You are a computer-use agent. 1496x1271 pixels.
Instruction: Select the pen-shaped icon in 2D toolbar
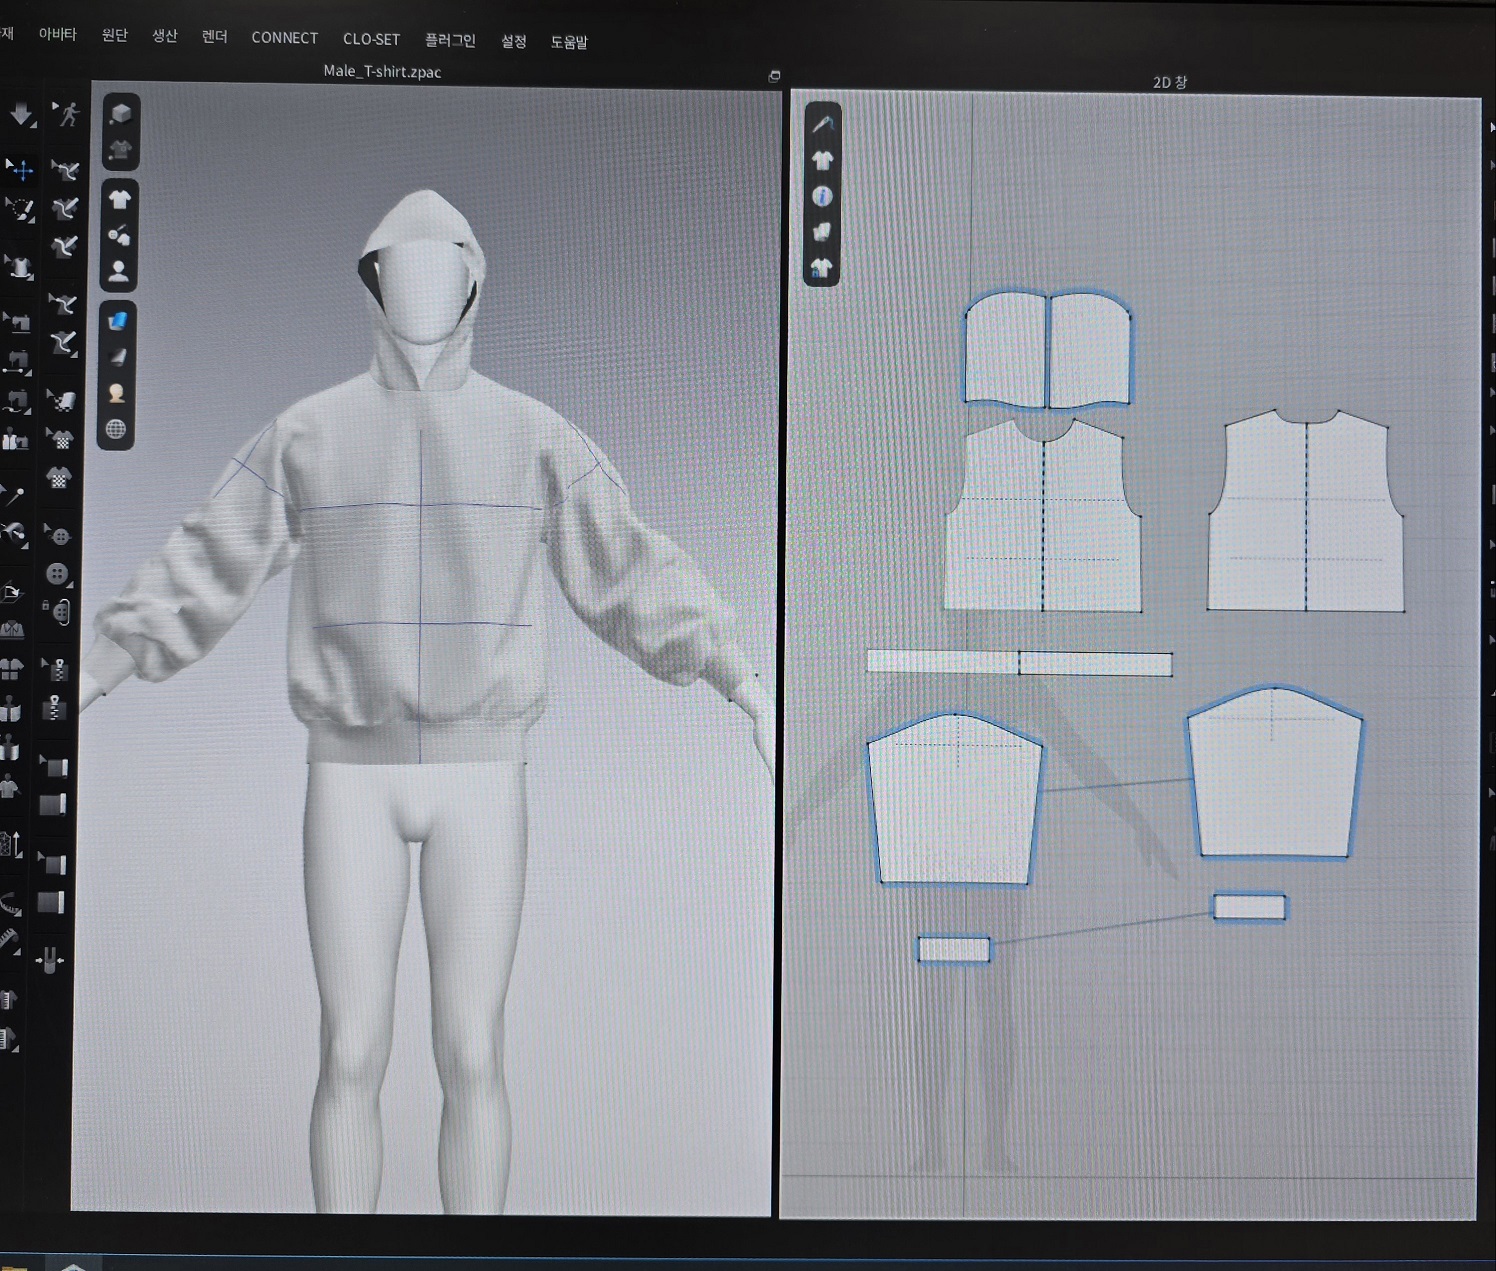[x=822, y=124]
